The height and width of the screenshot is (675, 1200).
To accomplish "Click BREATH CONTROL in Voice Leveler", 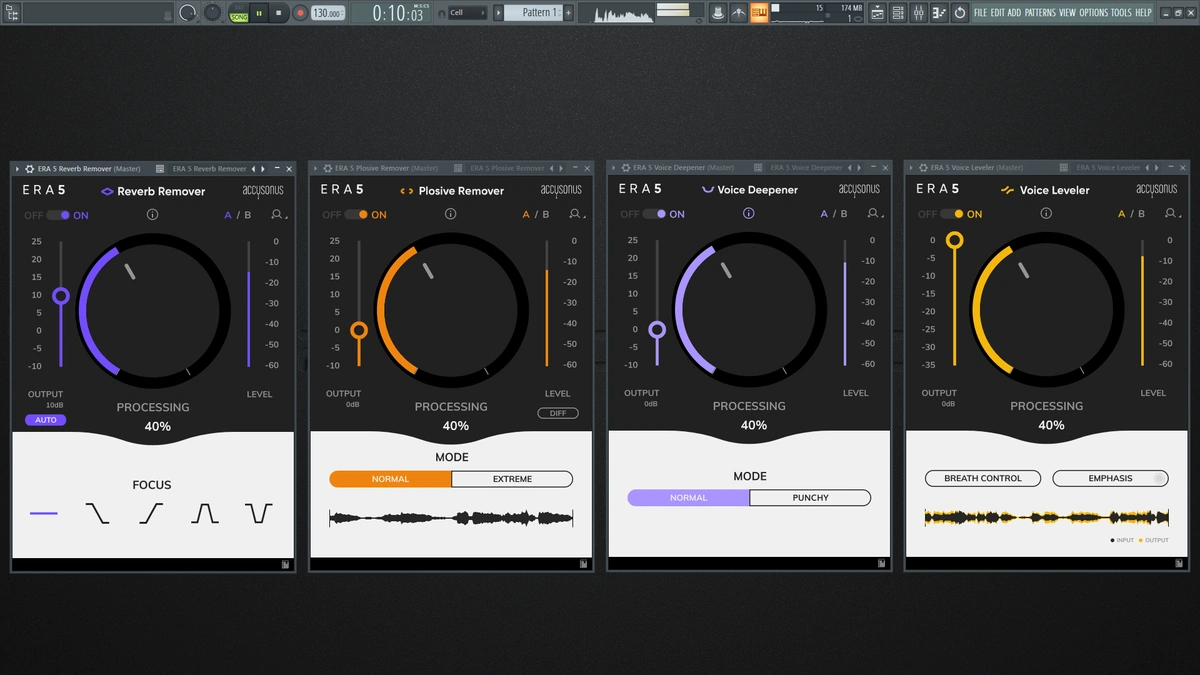I will point(983,478).
